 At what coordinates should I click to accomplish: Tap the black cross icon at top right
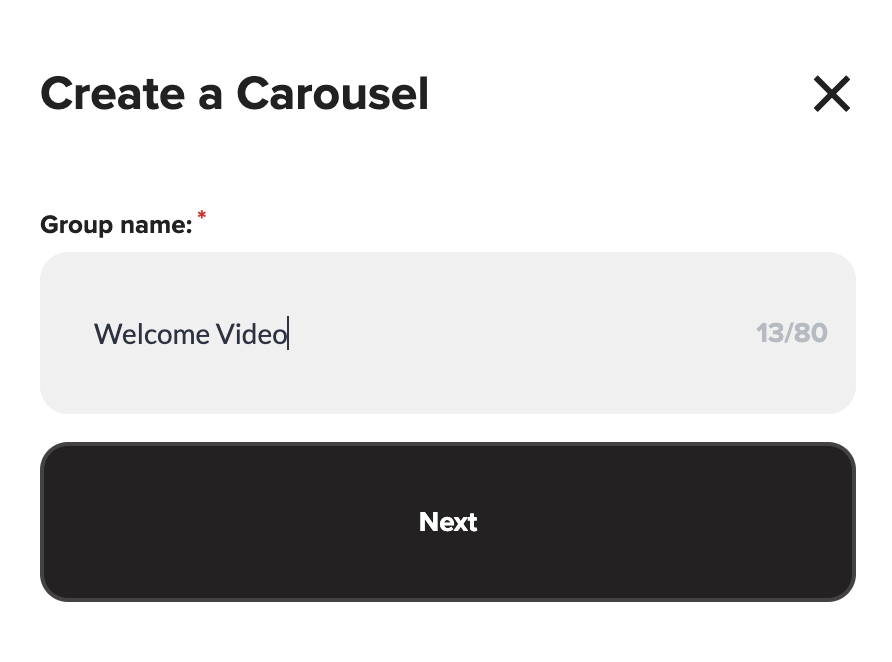pos(831,95)
